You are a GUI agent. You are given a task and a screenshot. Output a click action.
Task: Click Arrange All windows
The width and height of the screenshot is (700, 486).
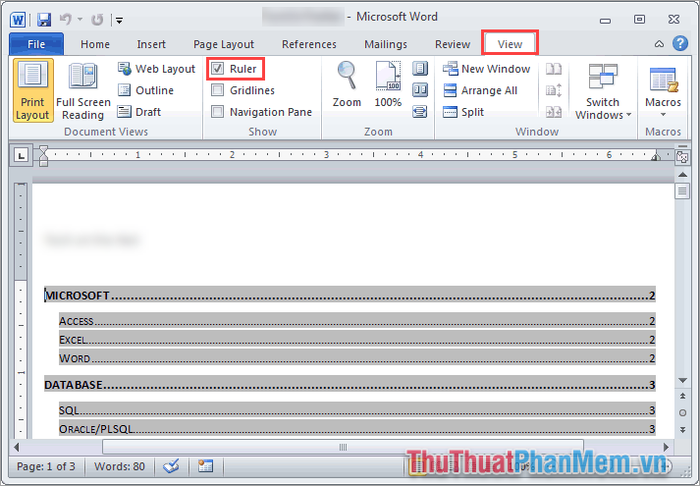pos(480,90)
